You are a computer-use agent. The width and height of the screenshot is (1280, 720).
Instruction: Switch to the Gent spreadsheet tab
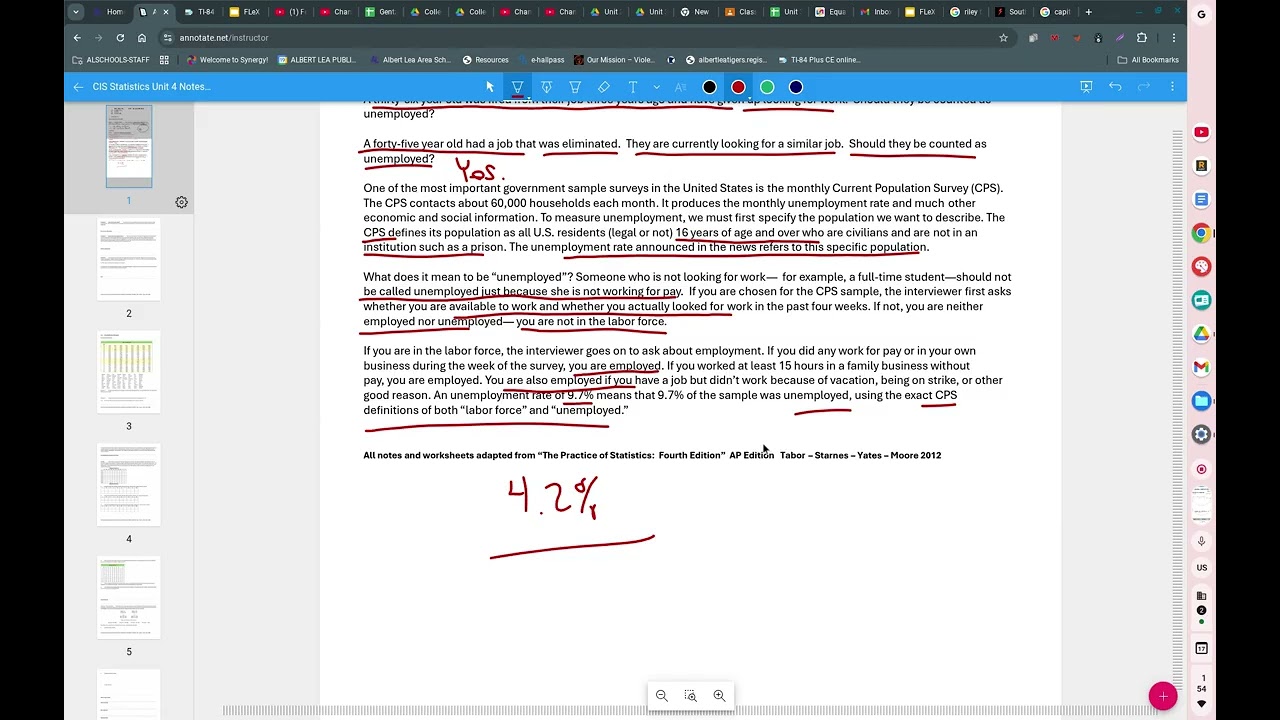coord(380,12)
